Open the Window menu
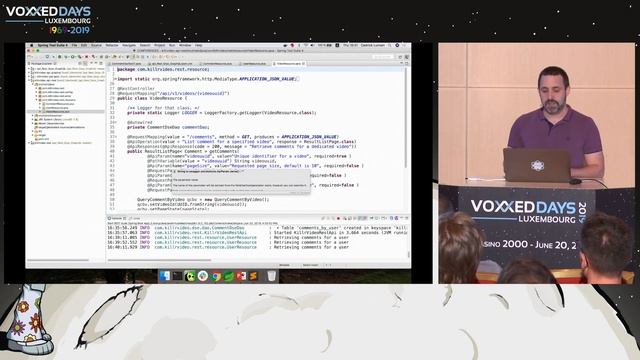The height and width of the screenshot is (360, 640). click(x=185, y=45)
